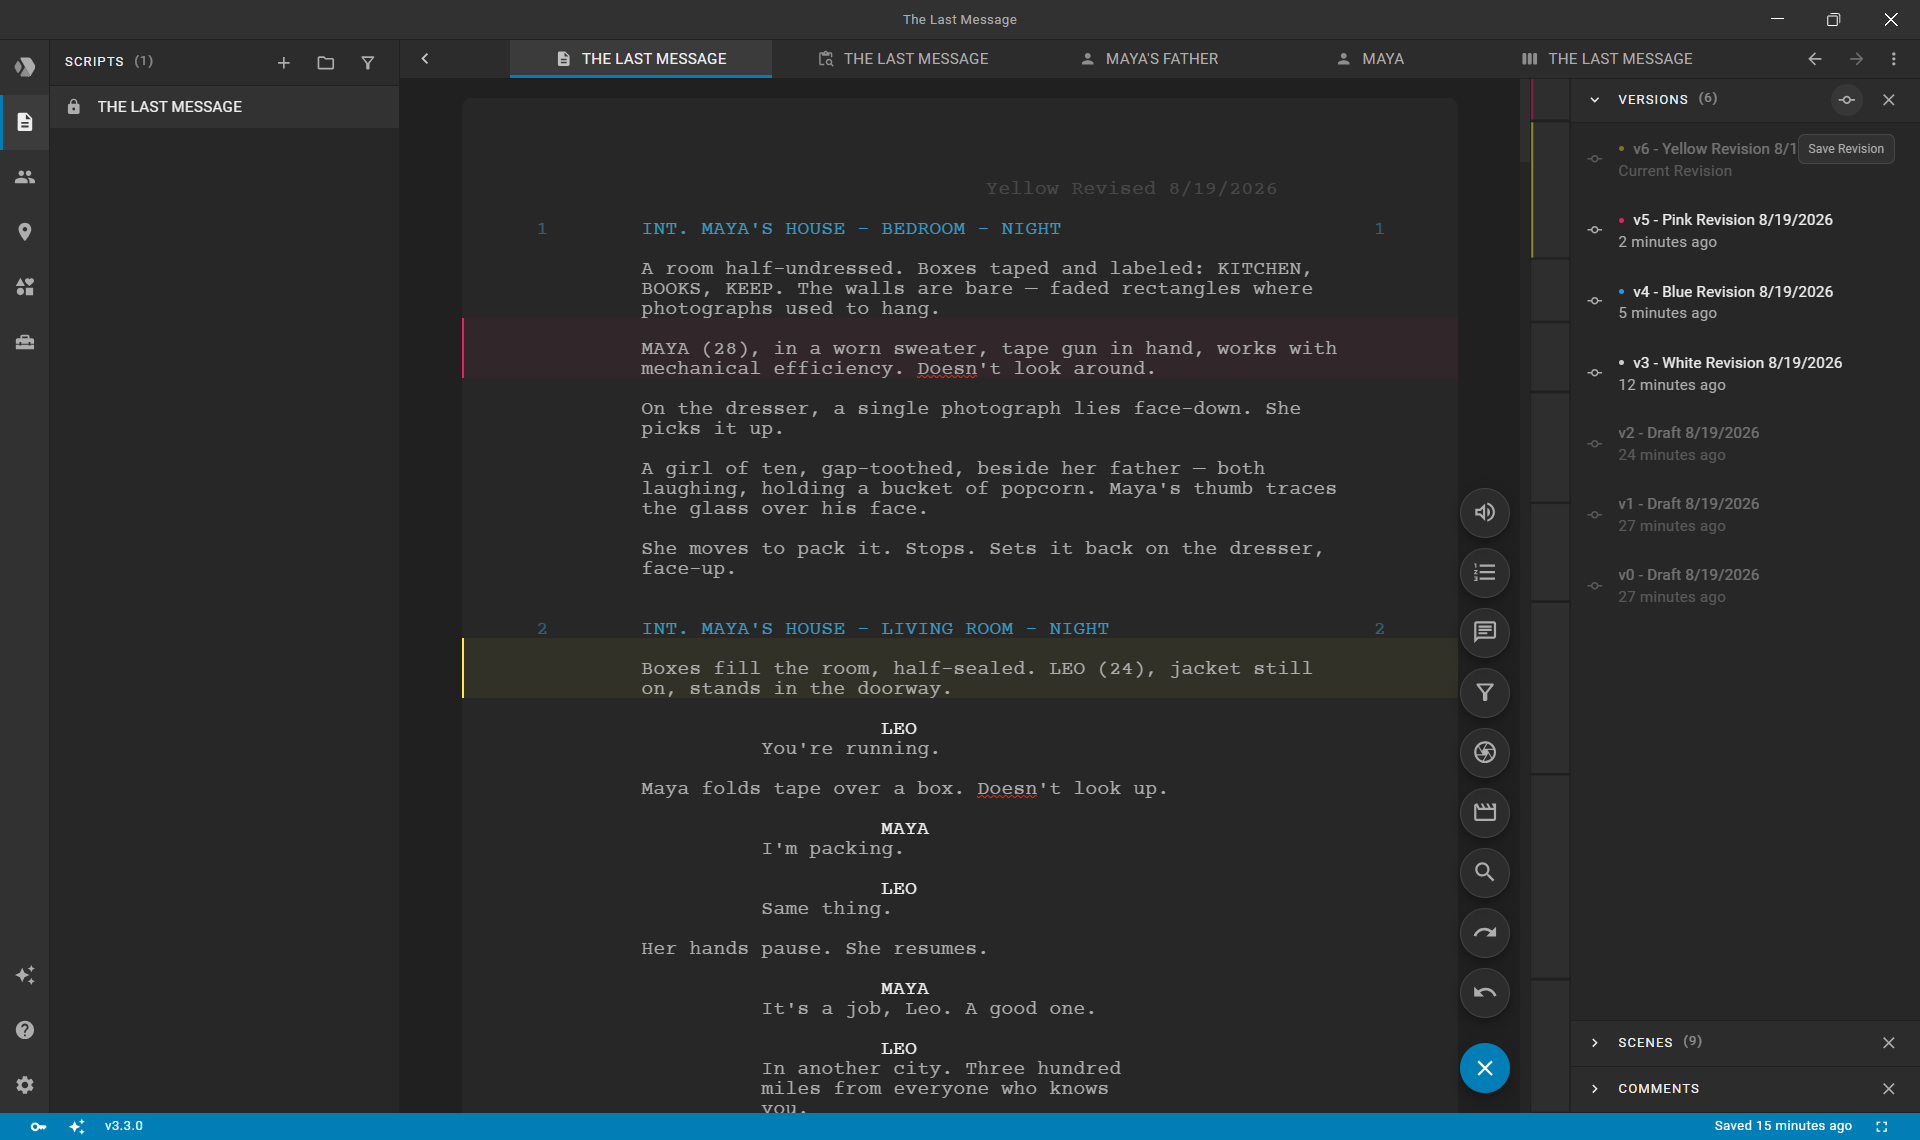Click scene 1 heading MAYA'S HOUSE BEDROOM
This screenshot has height=1140, width=1920.
(851, 229)
